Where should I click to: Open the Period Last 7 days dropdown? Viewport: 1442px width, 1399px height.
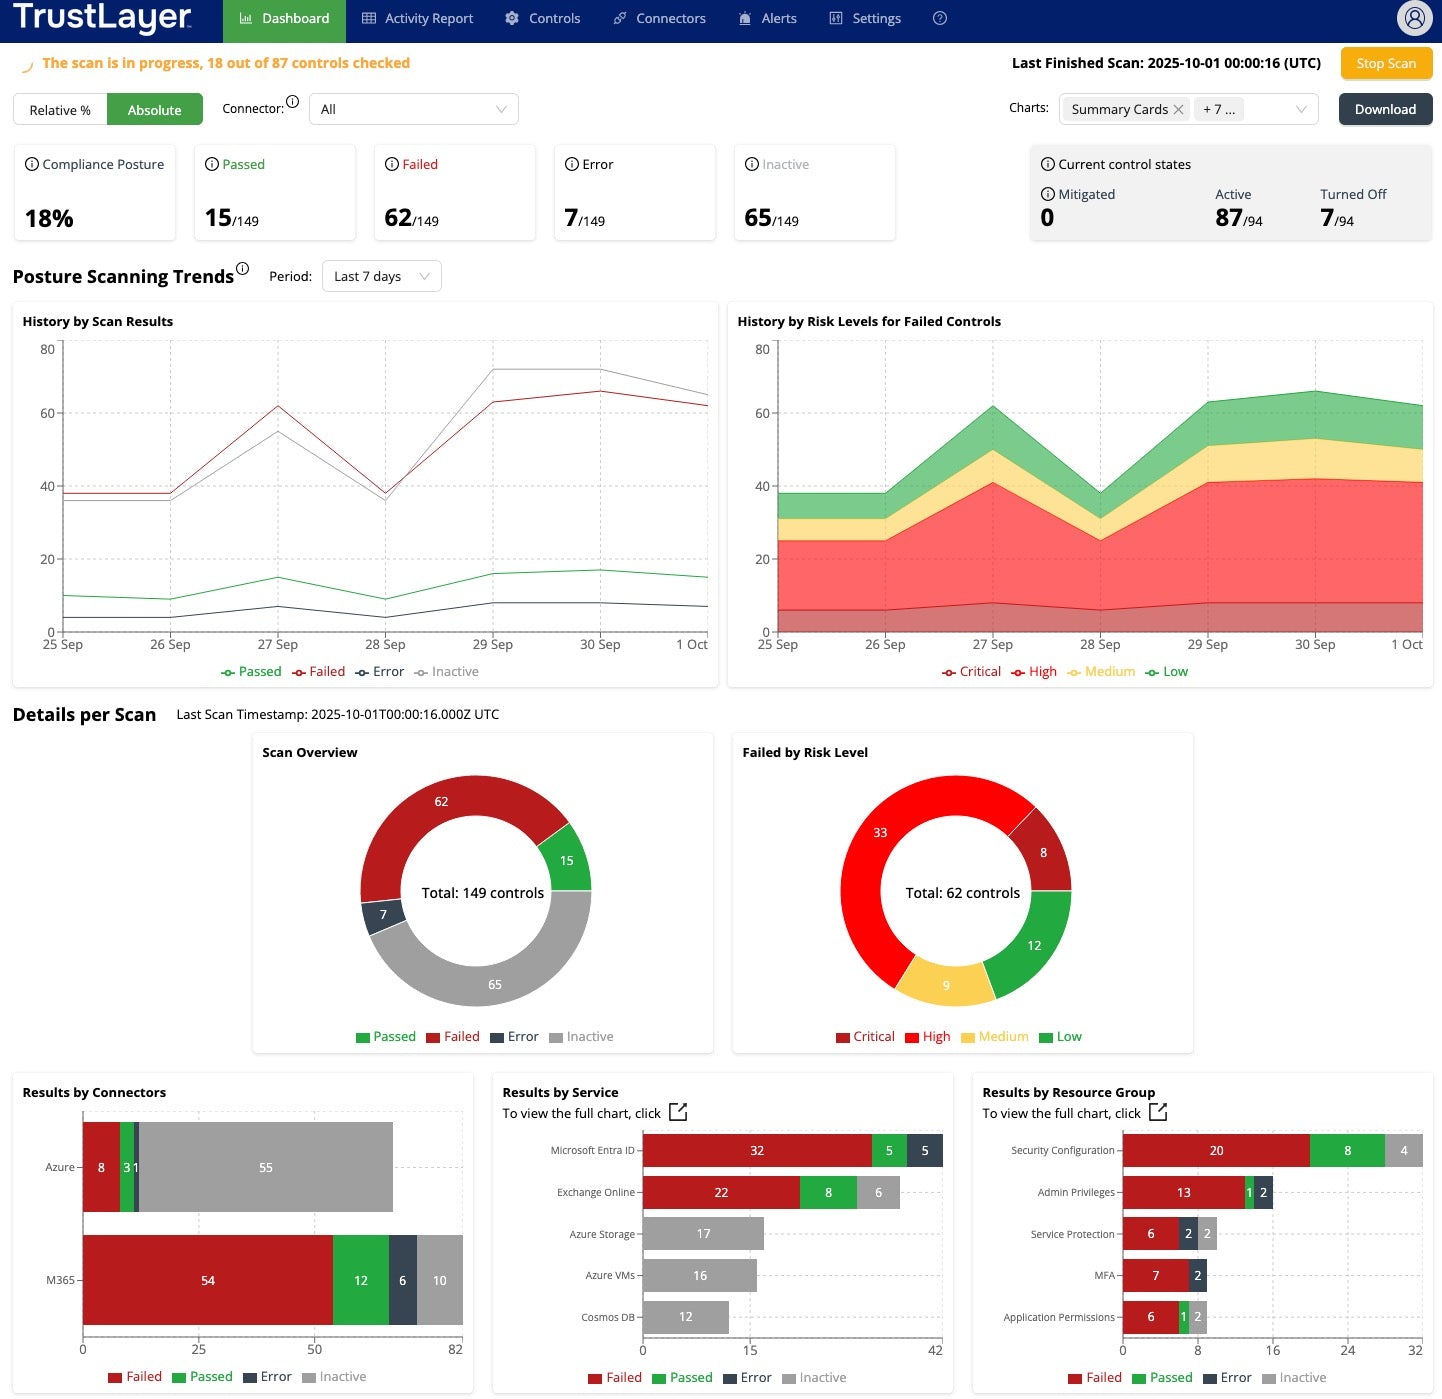tap(381, 277)
